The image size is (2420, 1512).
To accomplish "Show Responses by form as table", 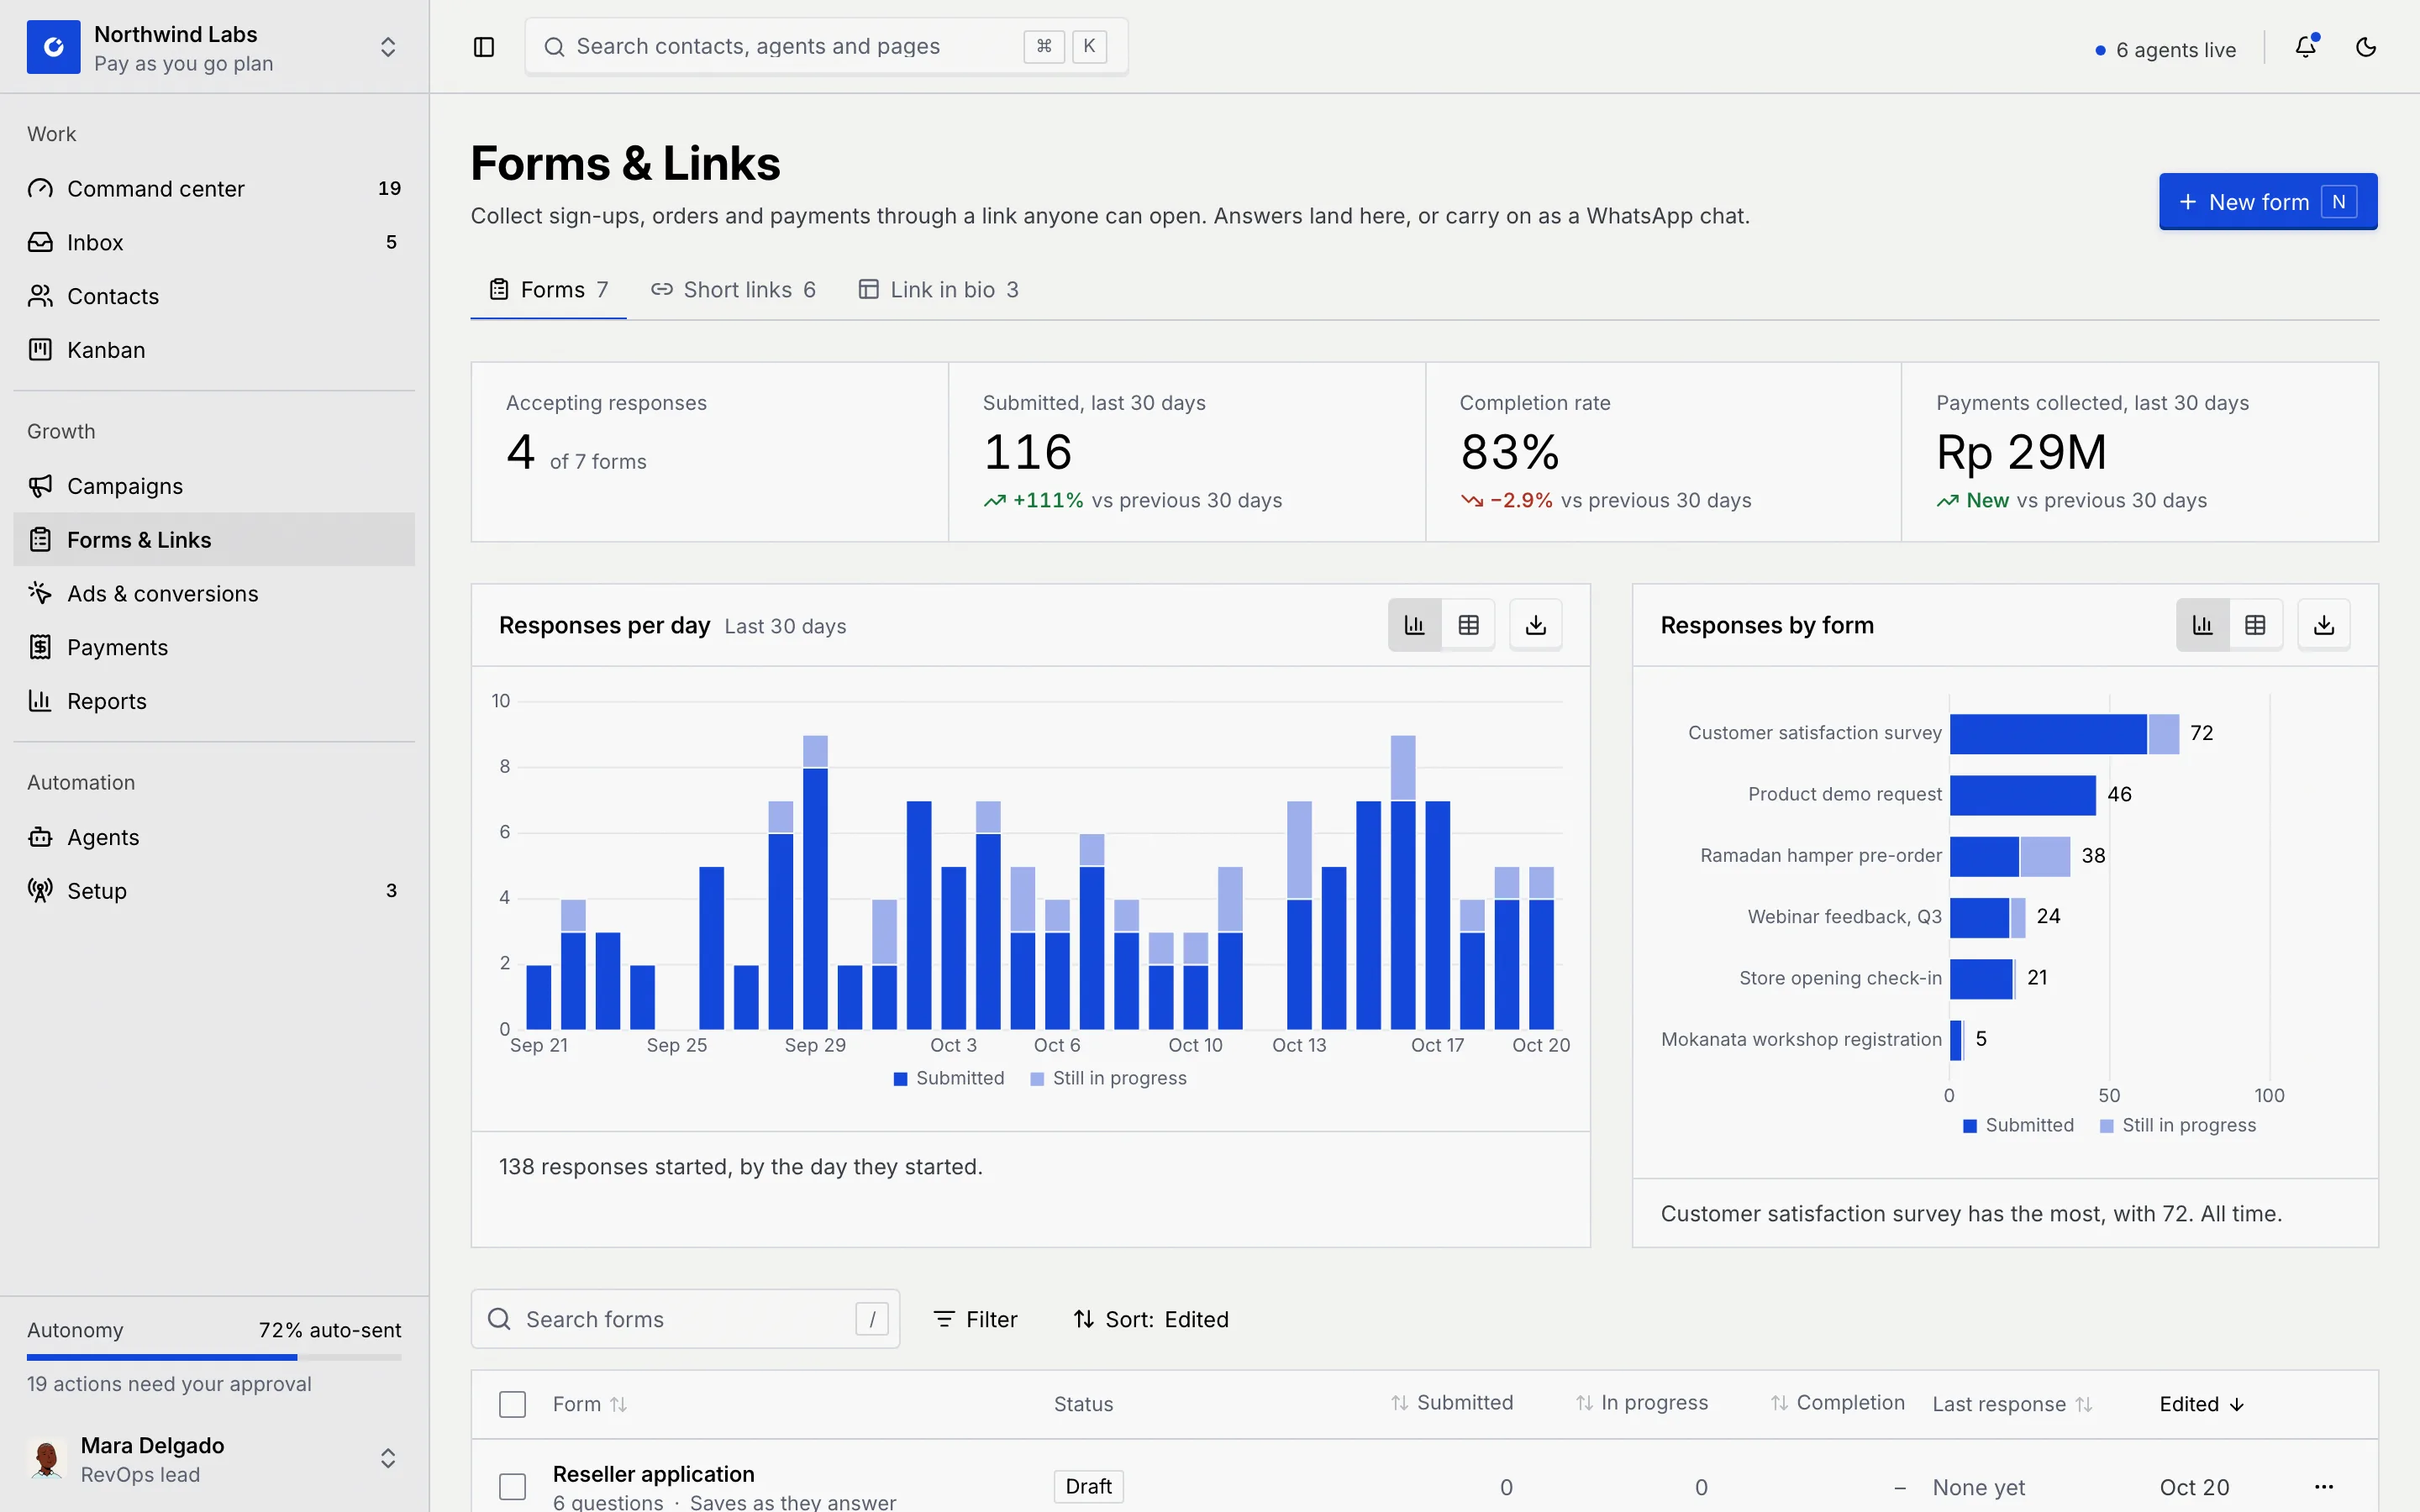I will point(2256,625).
